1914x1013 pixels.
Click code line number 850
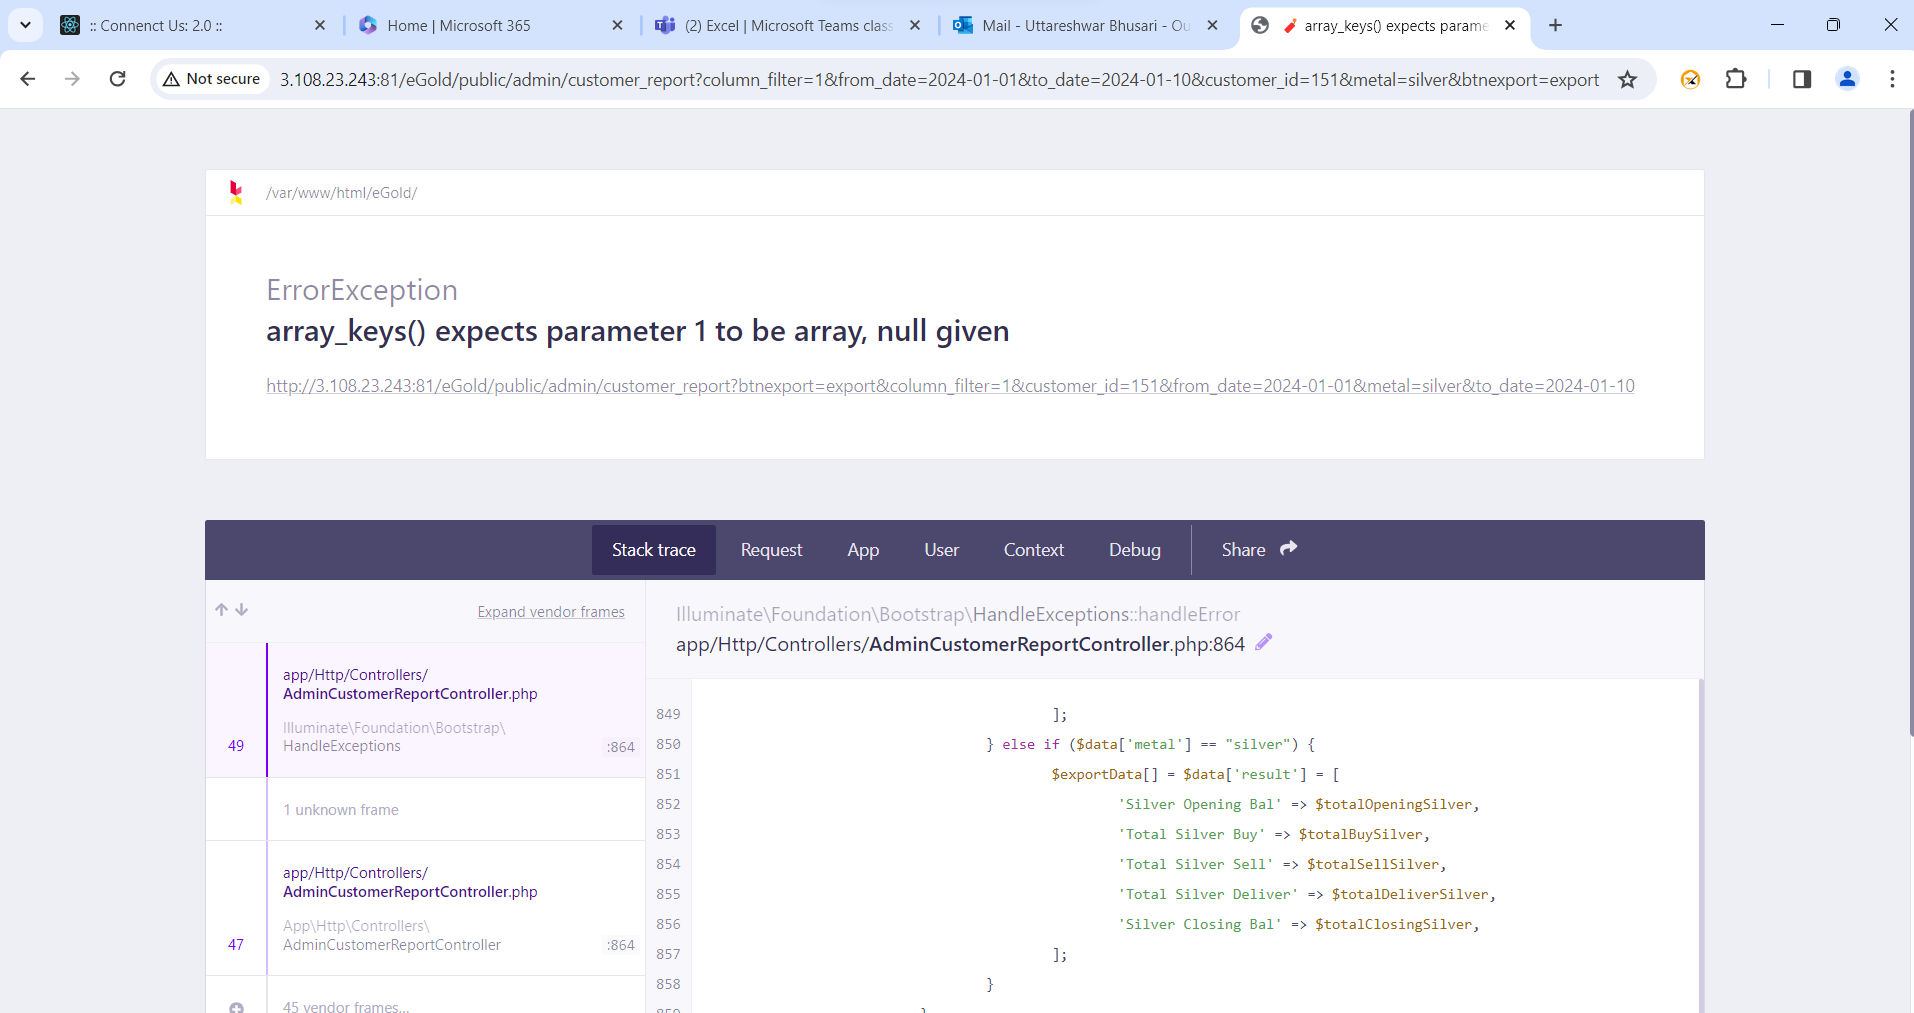tap(668, 744)
